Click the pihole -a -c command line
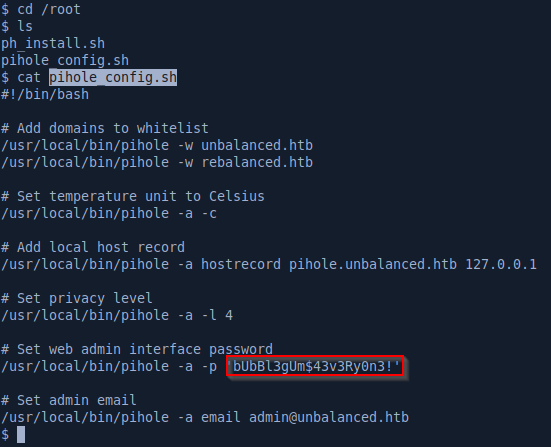Screen dimensions: 551x447 (x=109, y=213)
